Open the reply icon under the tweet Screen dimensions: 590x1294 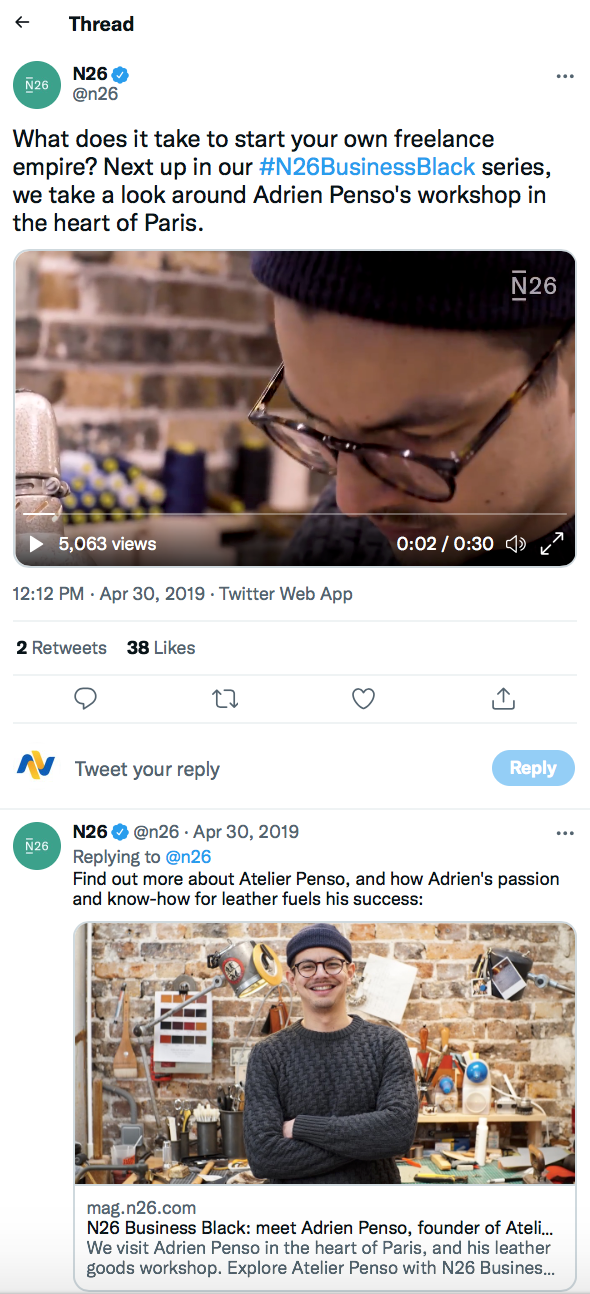[85, 698]
